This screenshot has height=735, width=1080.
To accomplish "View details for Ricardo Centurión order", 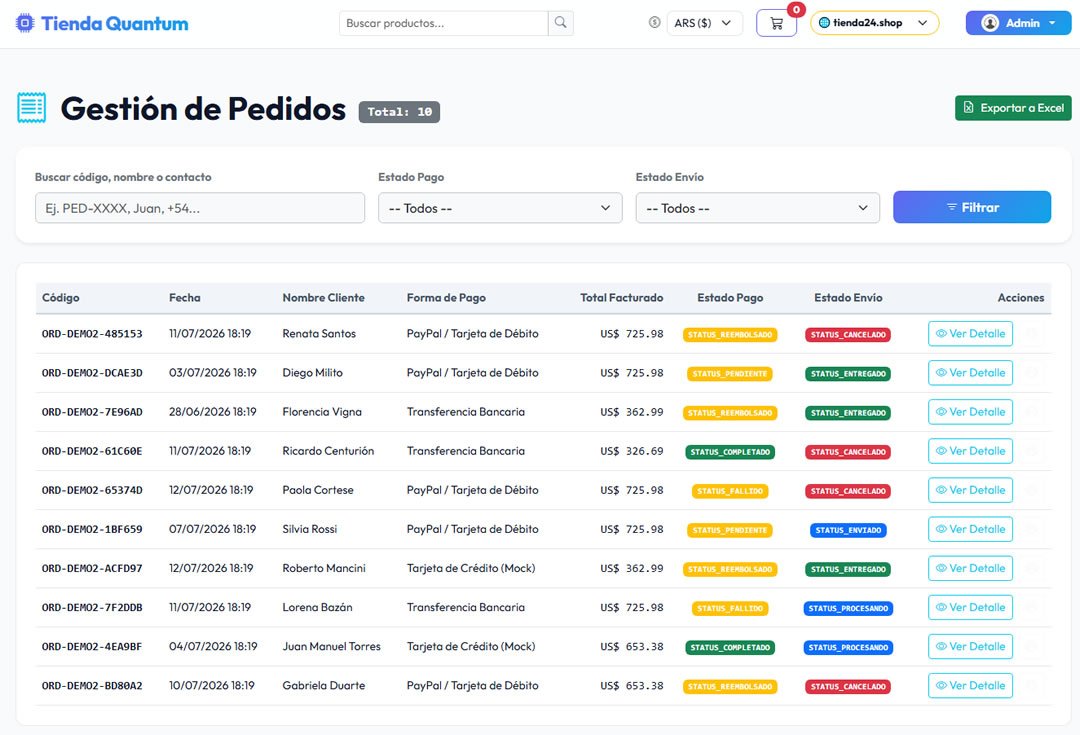I will 970,451.
